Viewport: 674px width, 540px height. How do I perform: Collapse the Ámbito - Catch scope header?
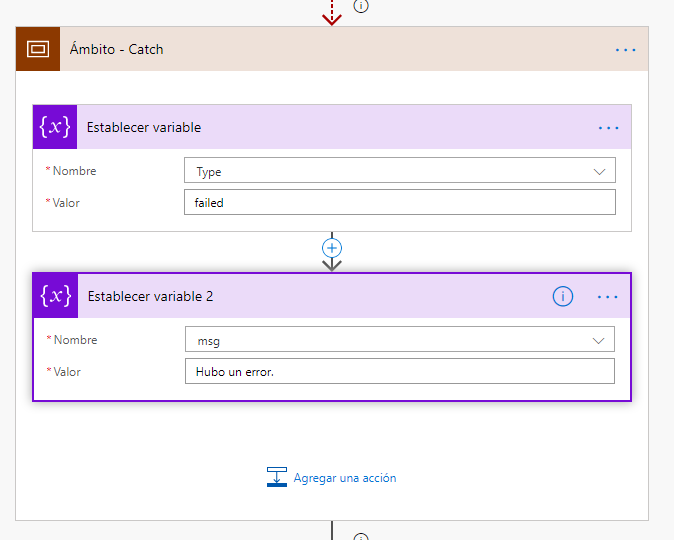click(x=330, y=49)
